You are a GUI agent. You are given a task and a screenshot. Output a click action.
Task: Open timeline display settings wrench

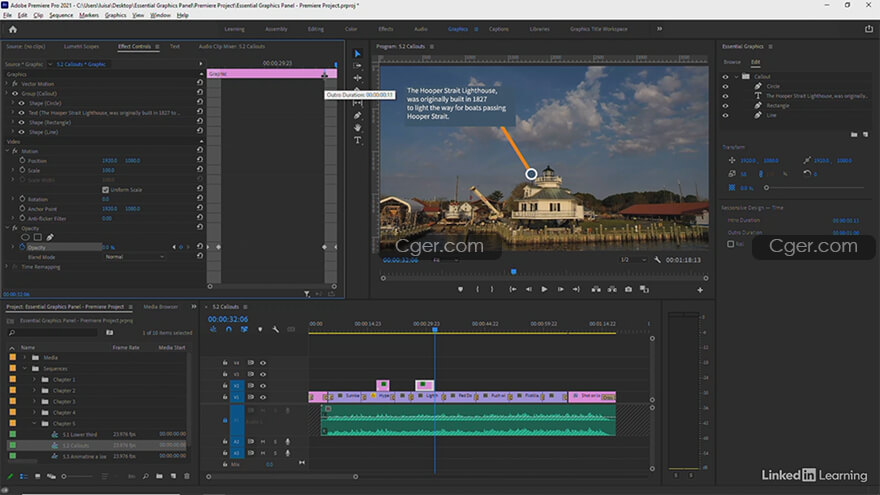tap(276, 329)
